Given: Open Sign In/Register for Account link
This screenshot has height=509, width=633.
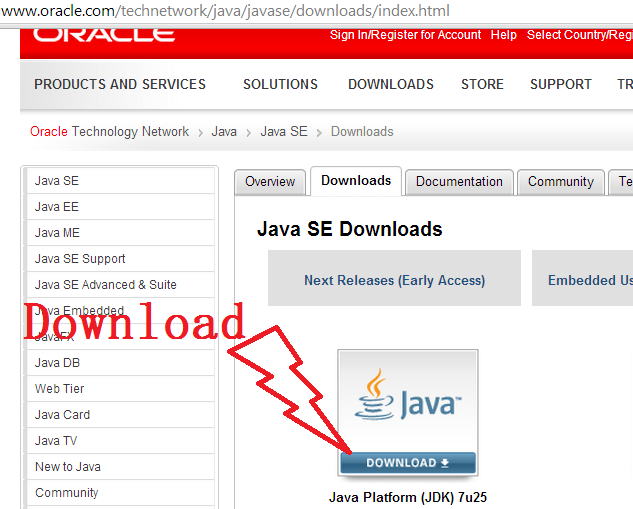Looking at the screenshot, I should pos(405,35).
